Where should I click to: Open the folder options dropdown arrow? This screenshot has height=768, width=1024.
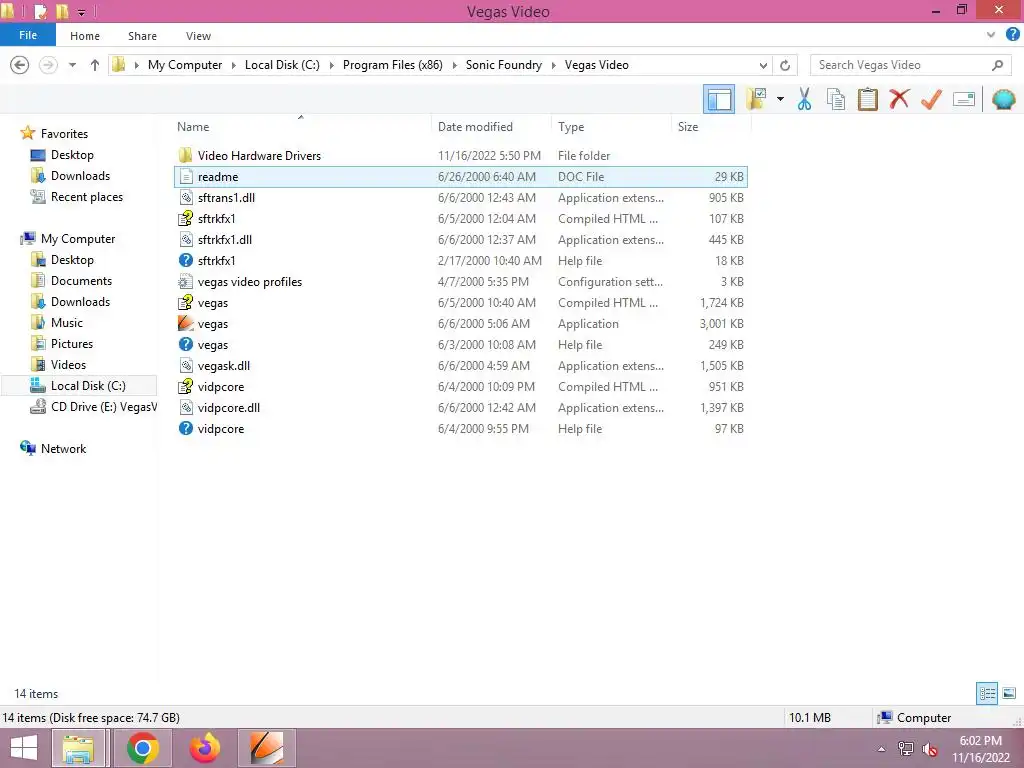click(x=780, y=99)
